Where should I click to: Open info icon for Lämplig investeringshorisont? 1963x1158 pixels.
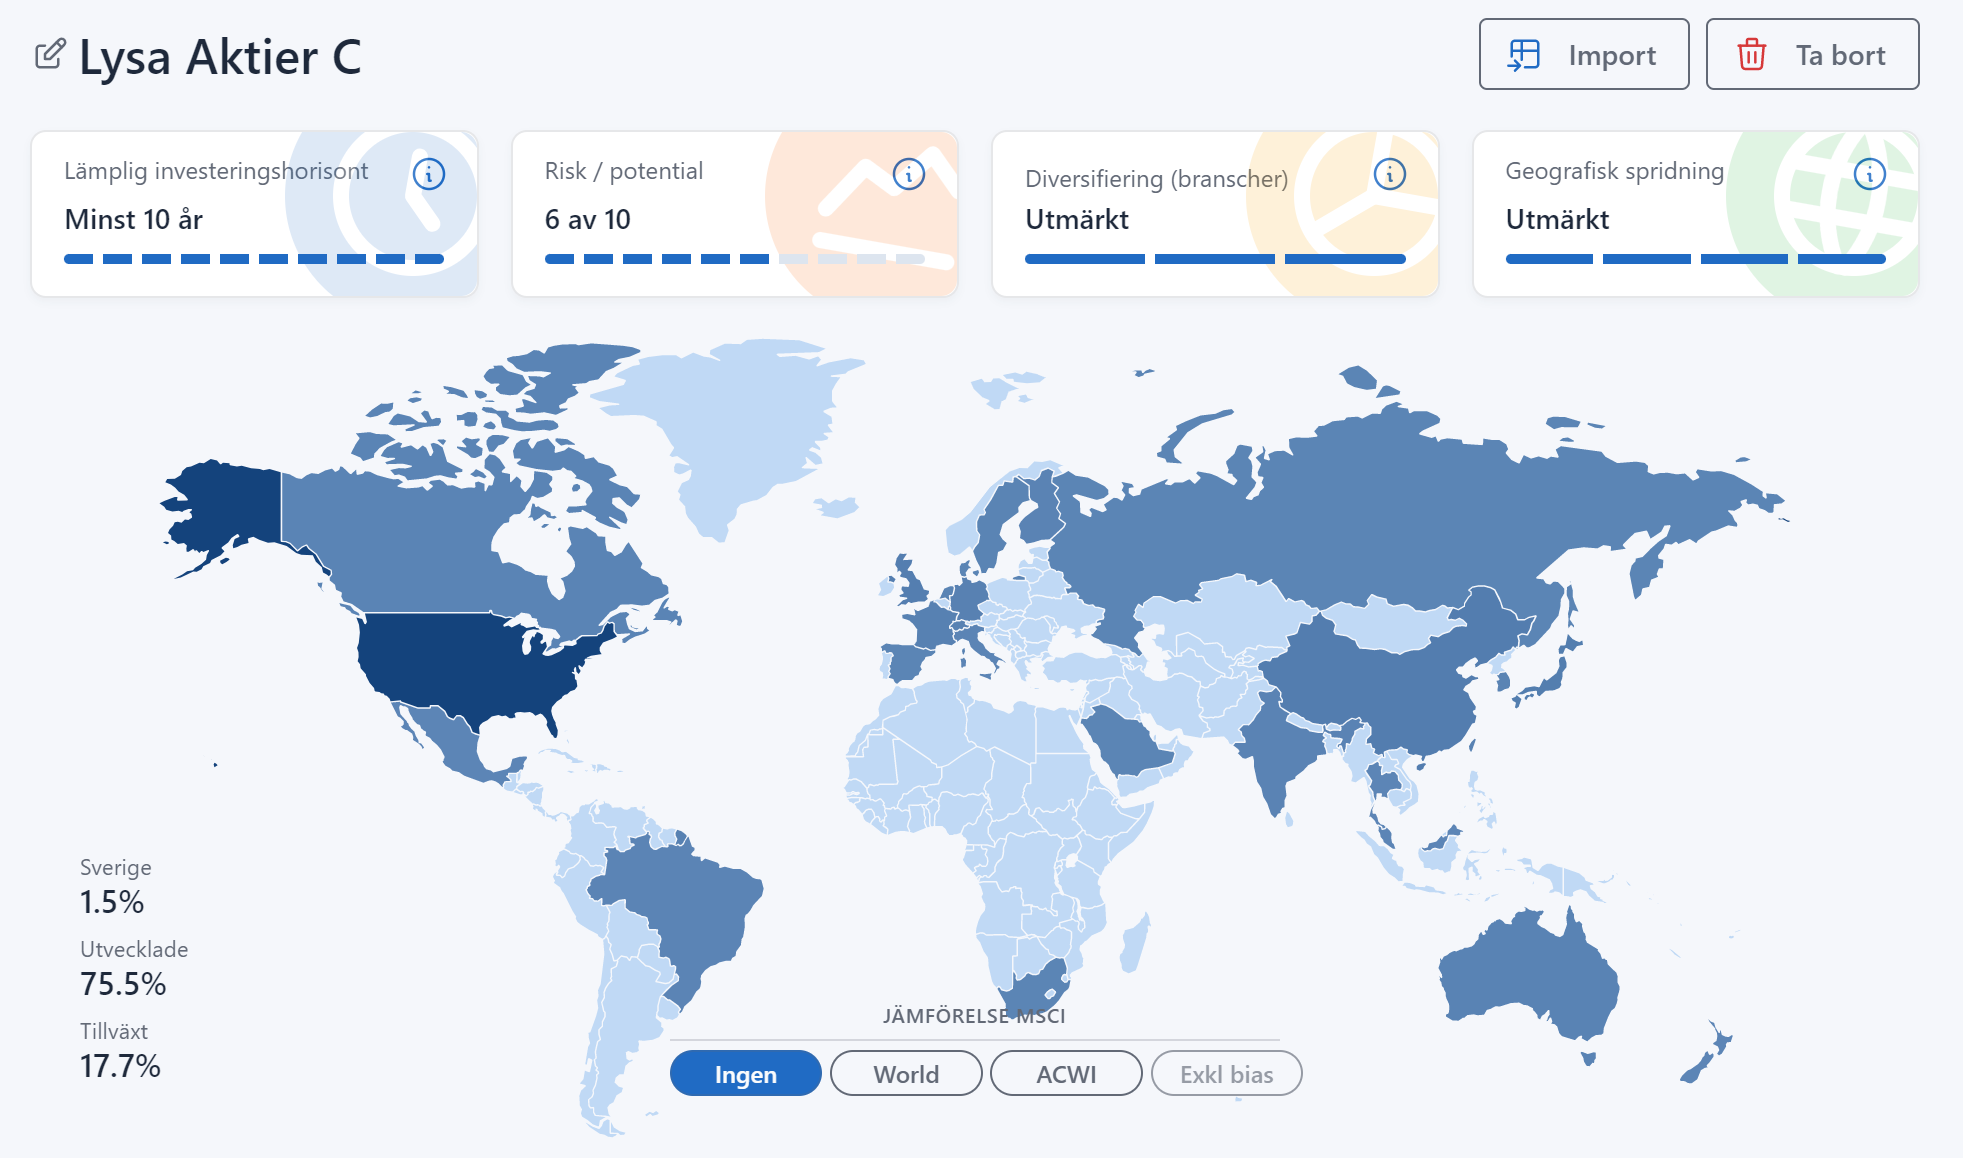pos(429,174)
